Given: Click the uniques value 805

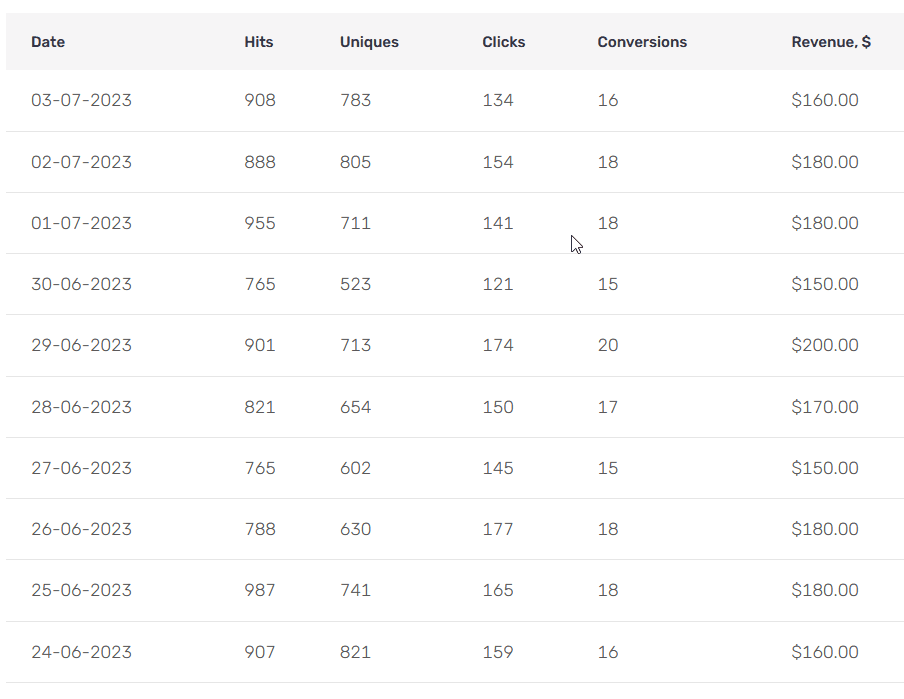Looking at the screenshot, I should (355, 162).
